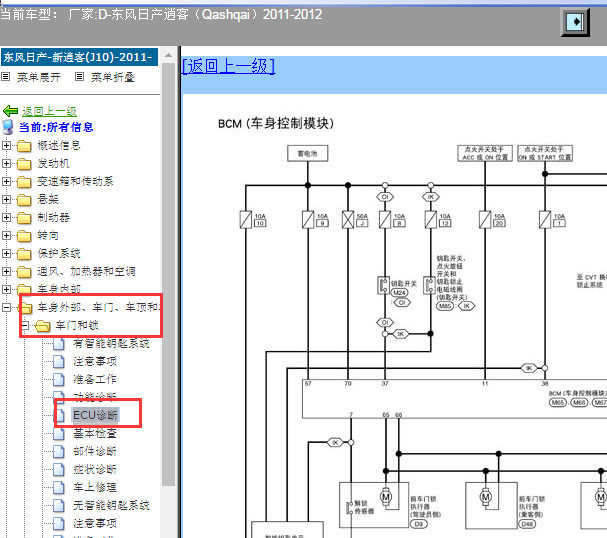Click the document icon for ECU诊断

pos(60,415)
